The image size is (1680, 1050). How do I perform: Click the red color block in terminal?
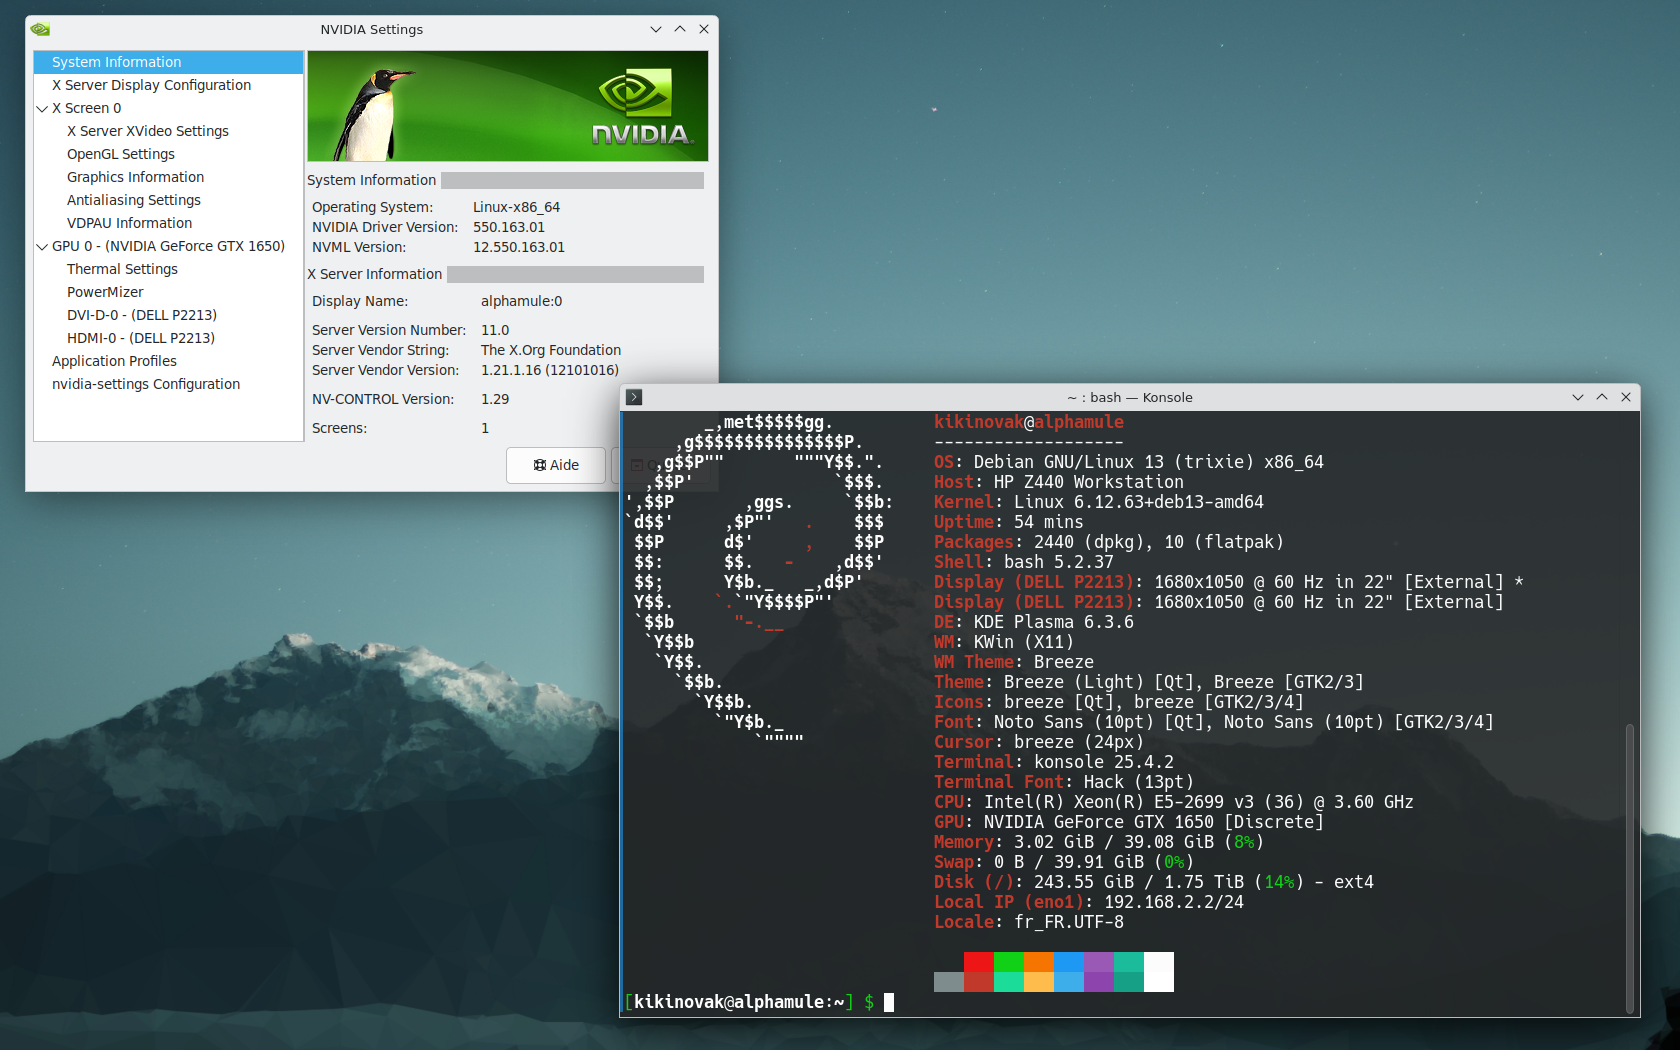[978, 962]
